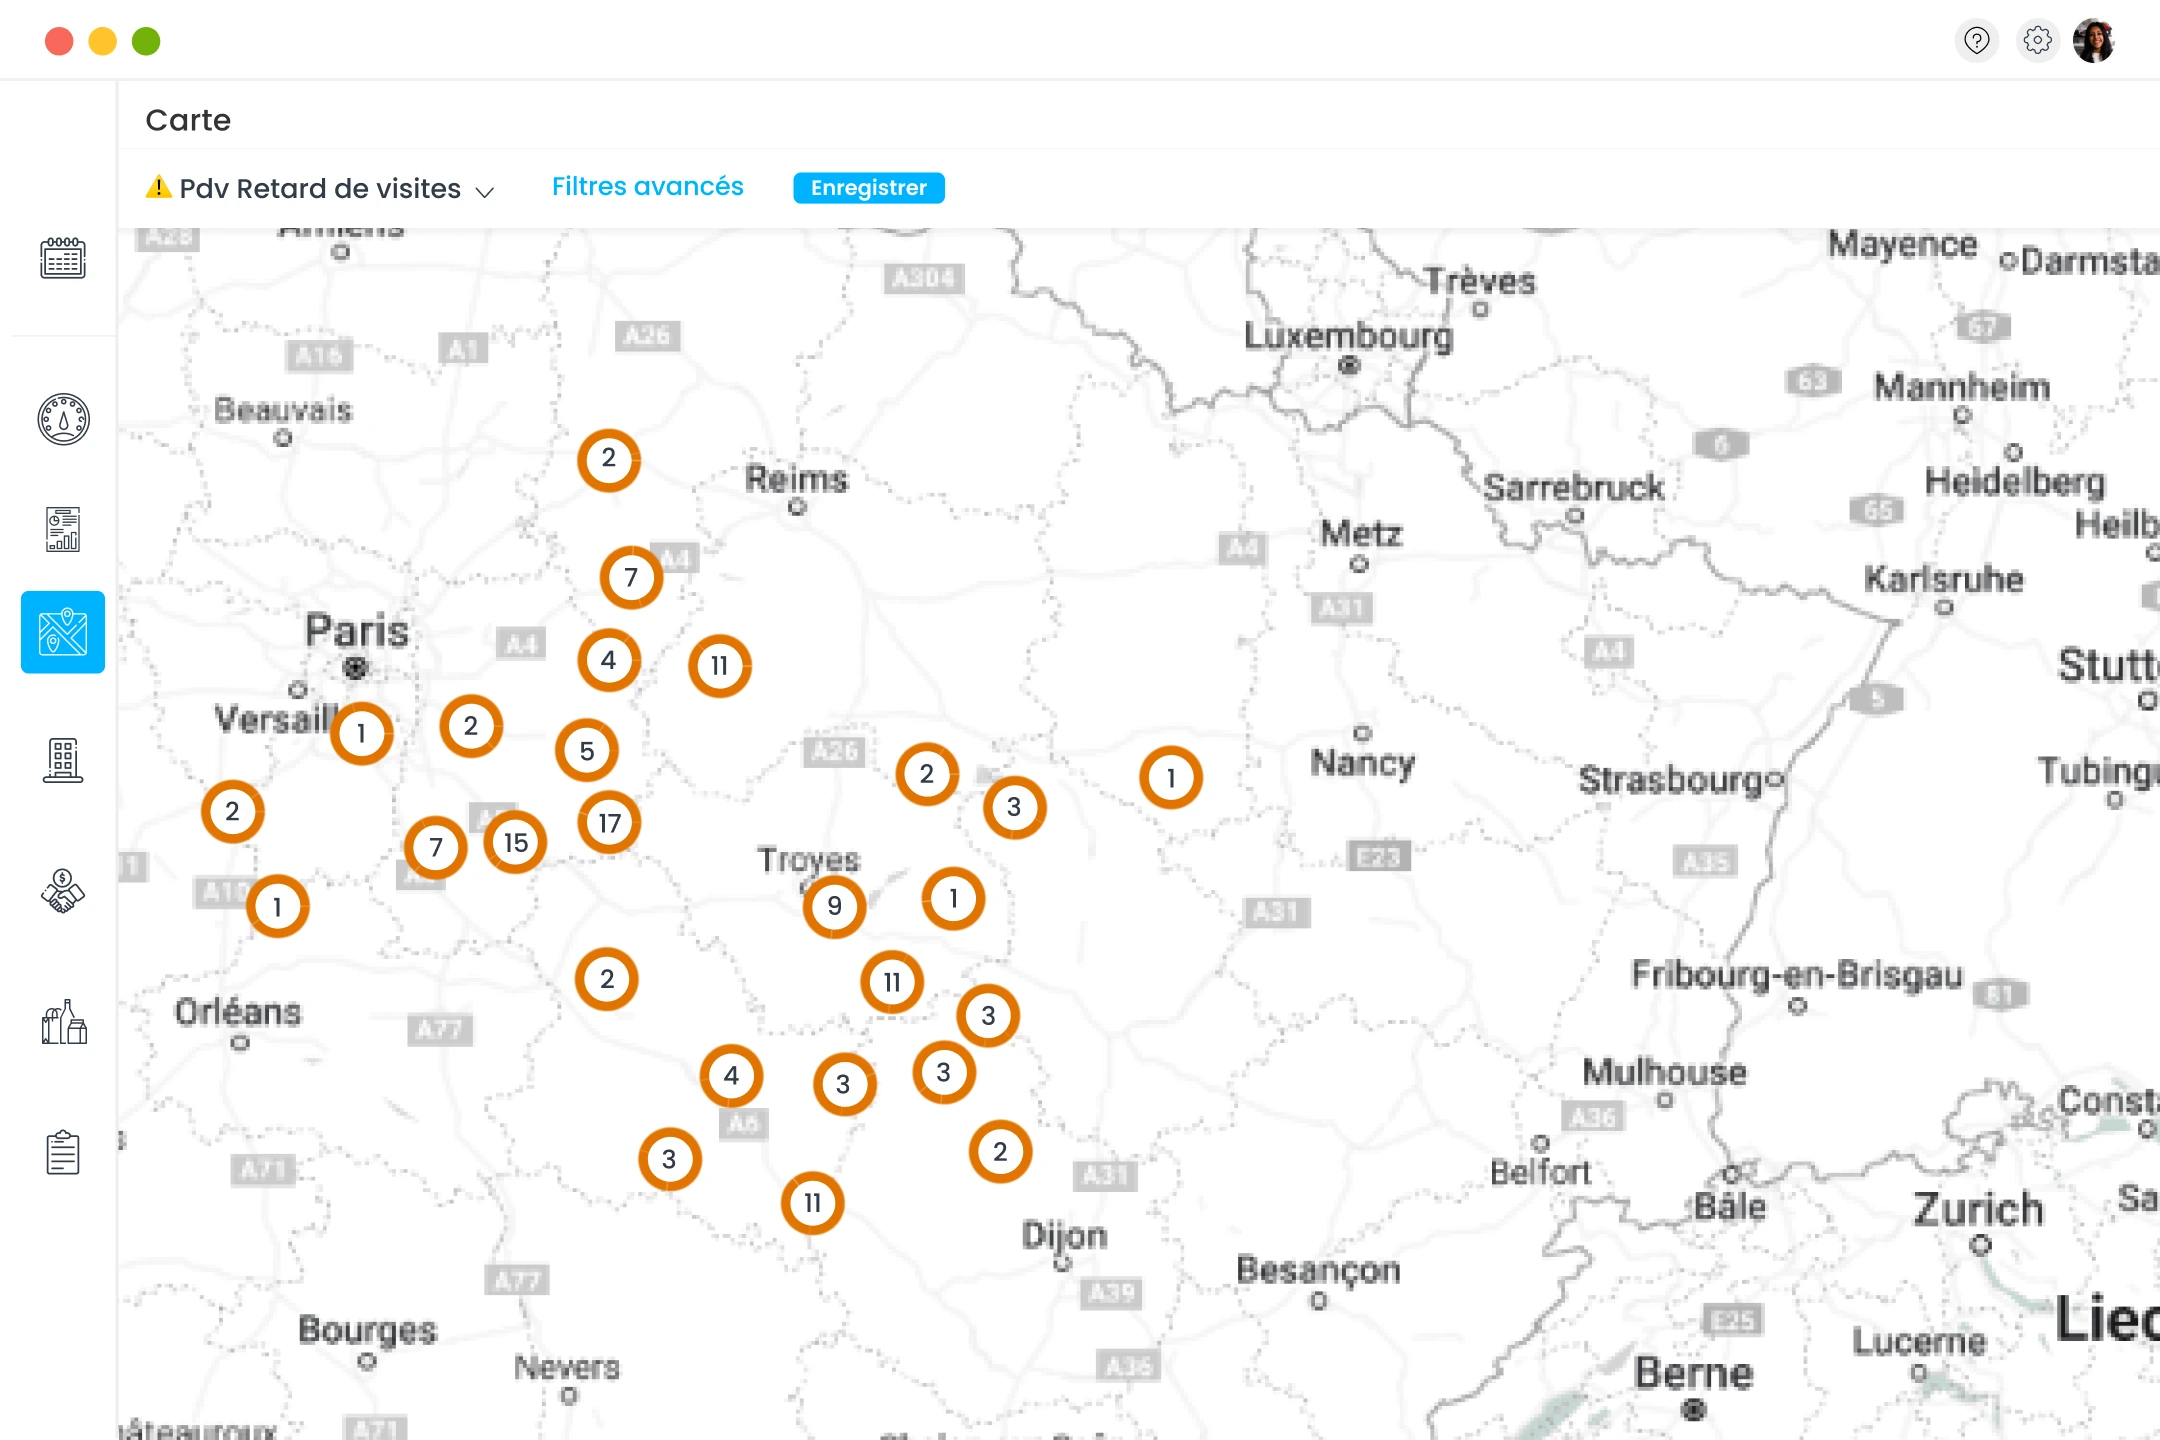Open the companies building icon in the sidebar
This screenshot has height=1440, width=2160.
click(x=62, y=761)
